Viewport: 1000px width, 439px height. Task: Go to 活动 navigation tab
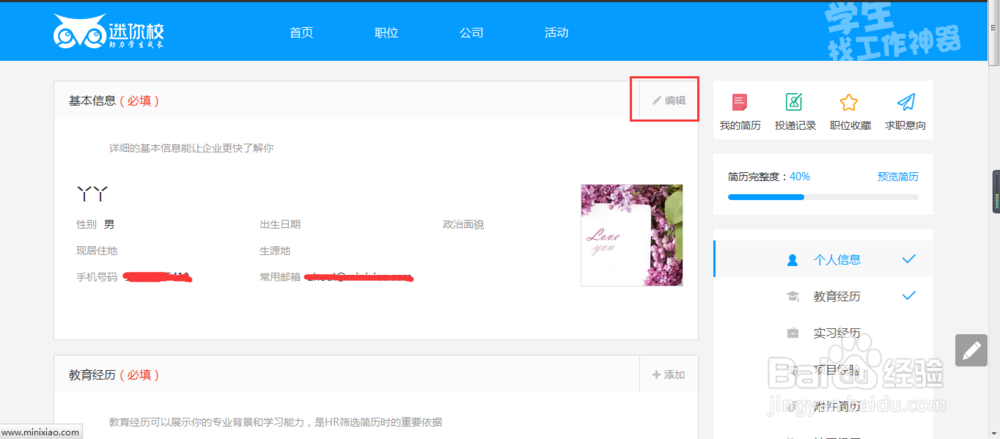coord(556,33)
